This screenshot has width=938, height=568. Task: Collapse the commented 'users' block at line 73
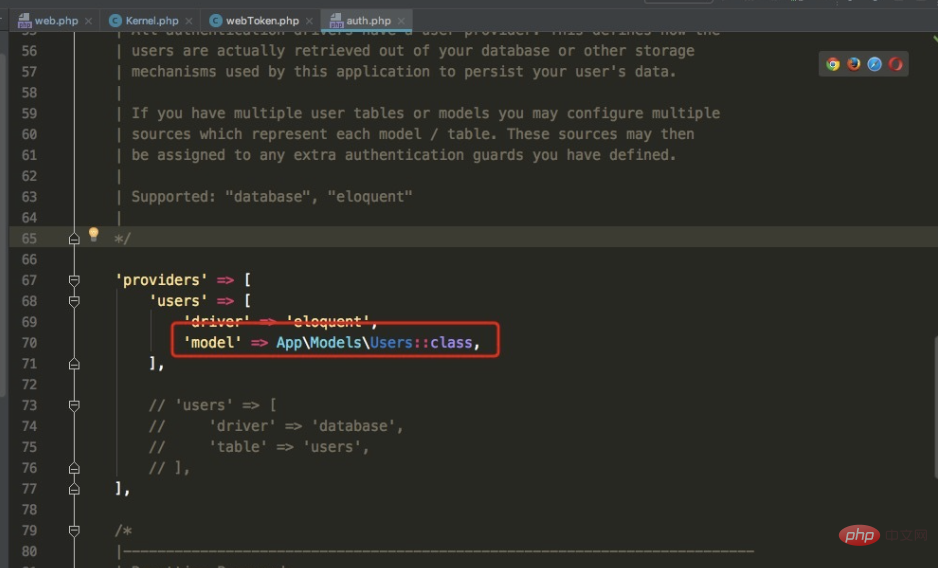click(74, 406)
